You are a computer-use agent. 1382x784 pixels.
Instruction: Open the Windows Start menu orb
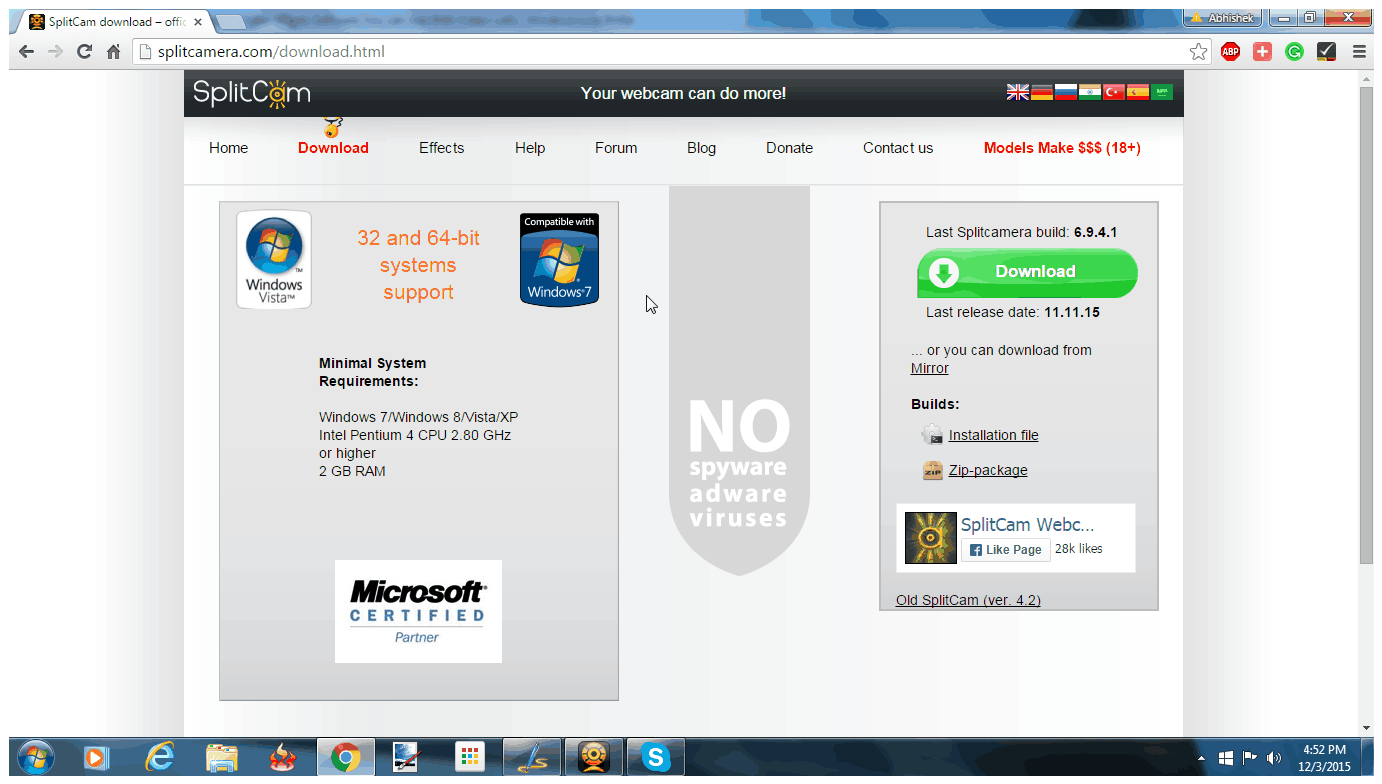36,758
